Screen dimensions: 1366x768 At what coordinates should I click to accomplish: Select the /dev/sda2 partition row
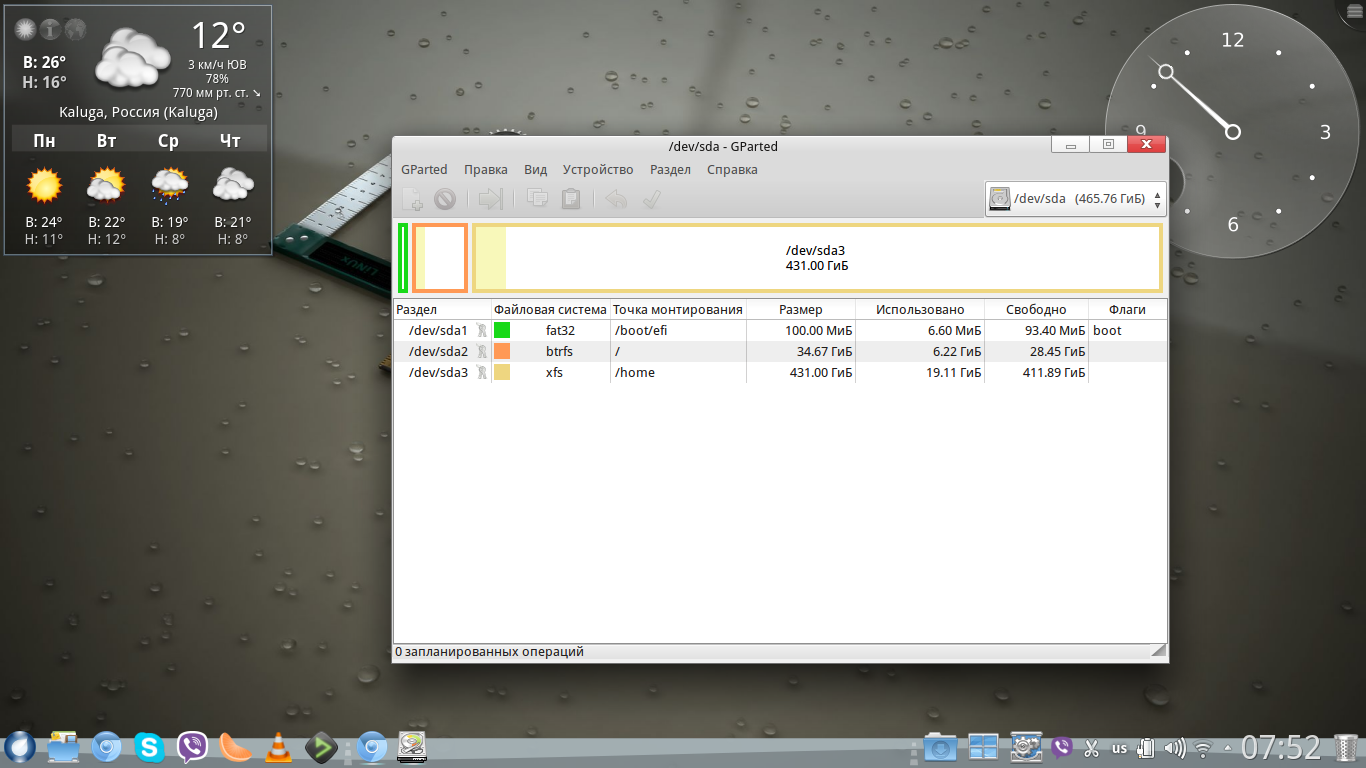tap(780, 351)
